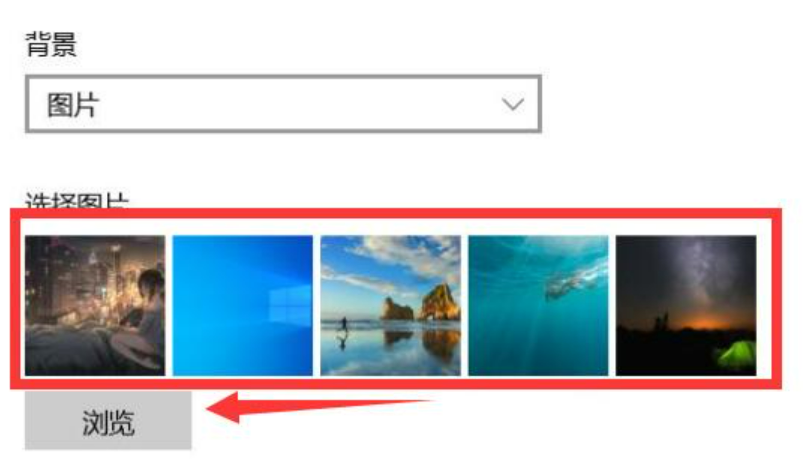Click the 浏览 button

[108, 421]
